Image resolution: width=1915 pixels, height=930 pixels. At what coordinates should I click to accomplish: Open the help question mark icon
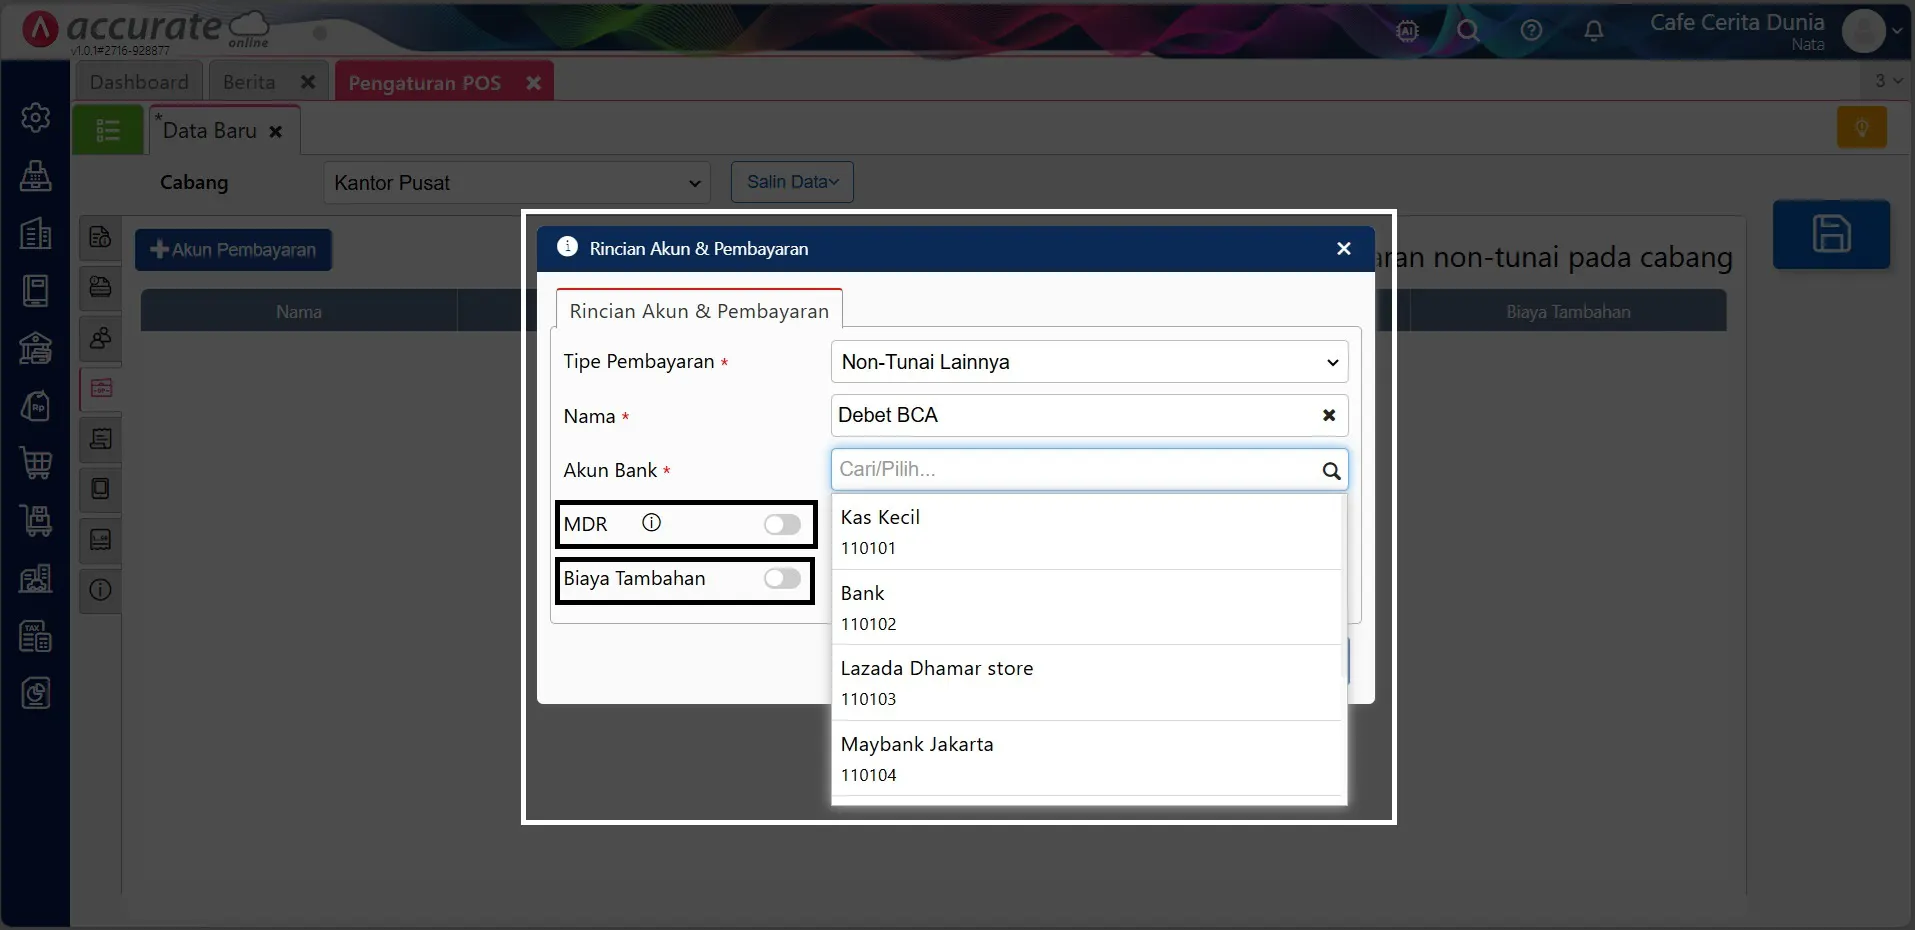pyautogui.click(x=1531, y=31)
